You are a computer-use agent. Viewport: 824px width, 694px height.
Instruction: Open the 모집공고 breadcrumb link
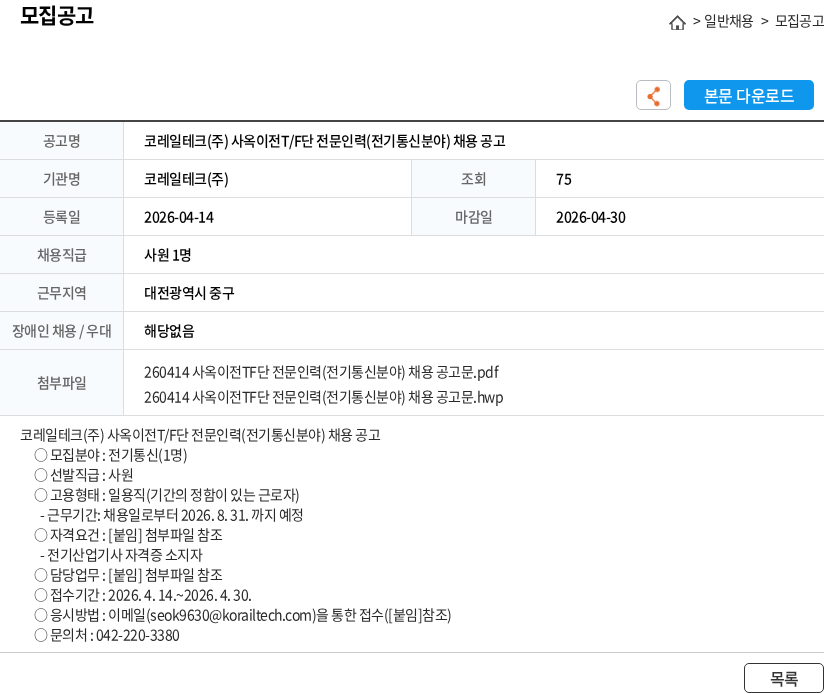pos(799,21)
